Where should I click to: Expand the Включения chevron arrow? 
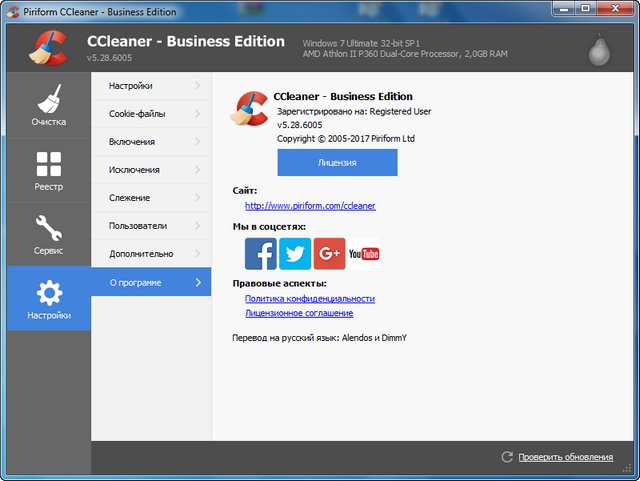[x=198, y=142]
